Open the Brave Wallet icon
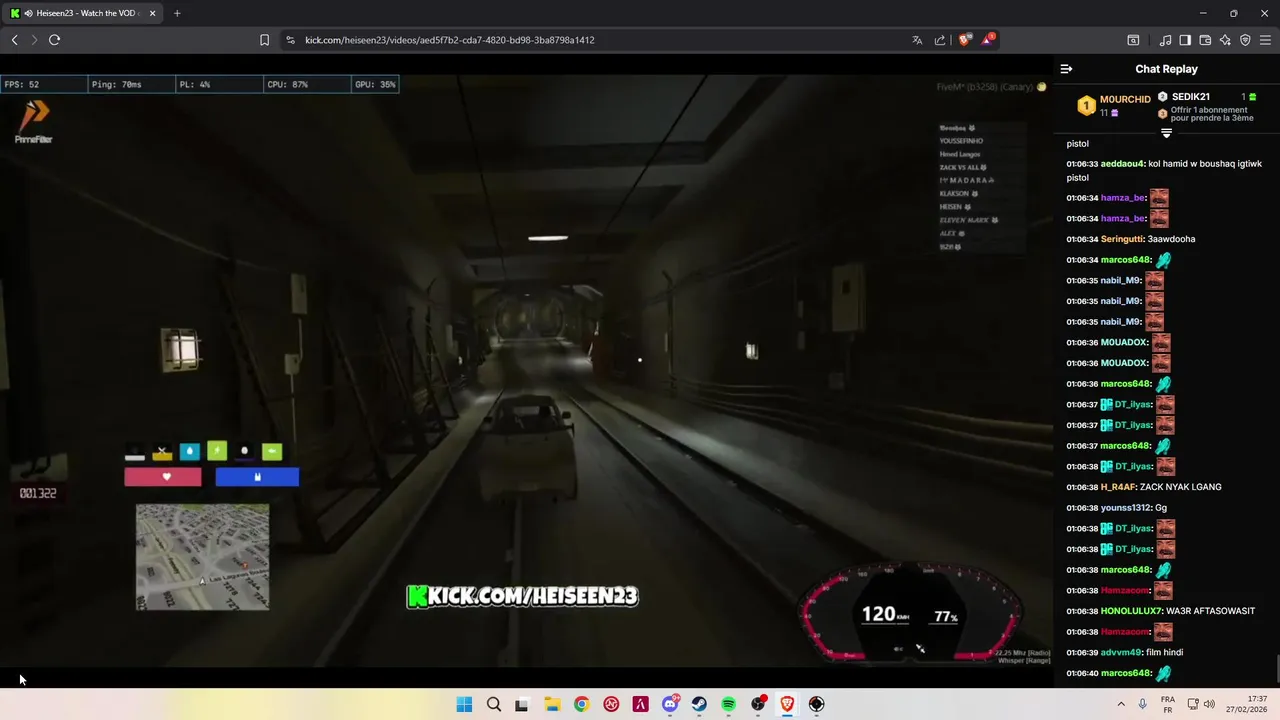This screenshot has height=720, width=1280. click(1205, 40)
